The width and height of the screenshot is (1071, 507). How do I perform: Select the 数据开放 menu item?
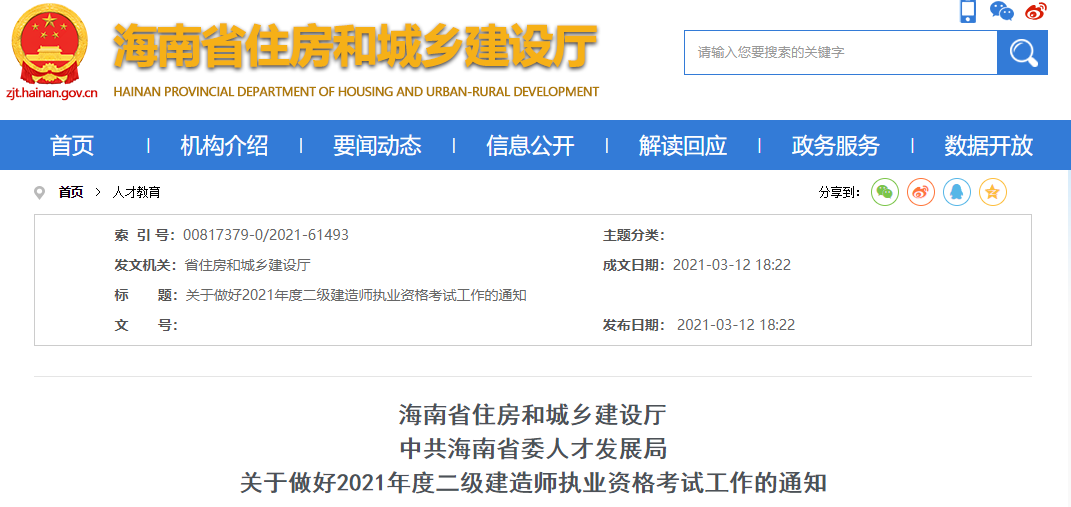(988, 146)
